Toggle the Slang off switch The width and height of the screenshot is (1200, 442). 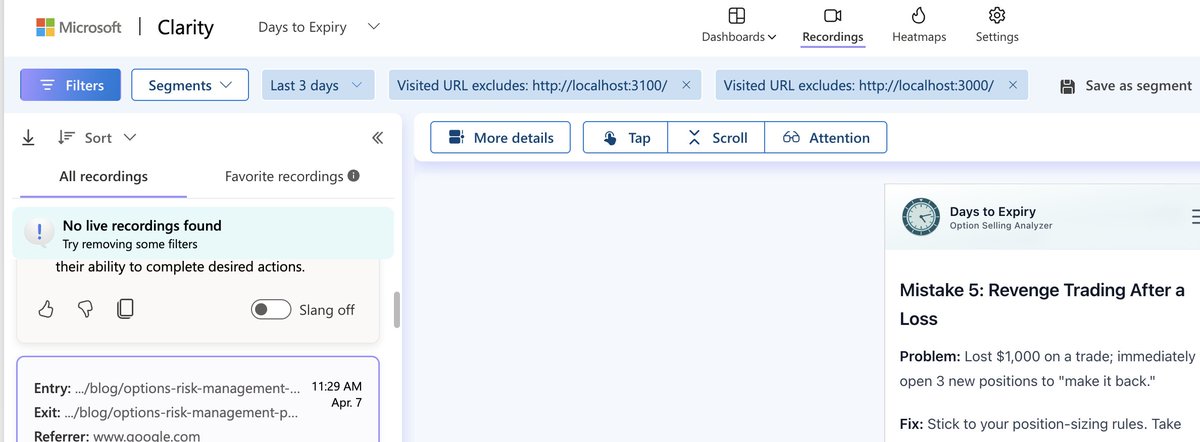(x=271, y=310)
